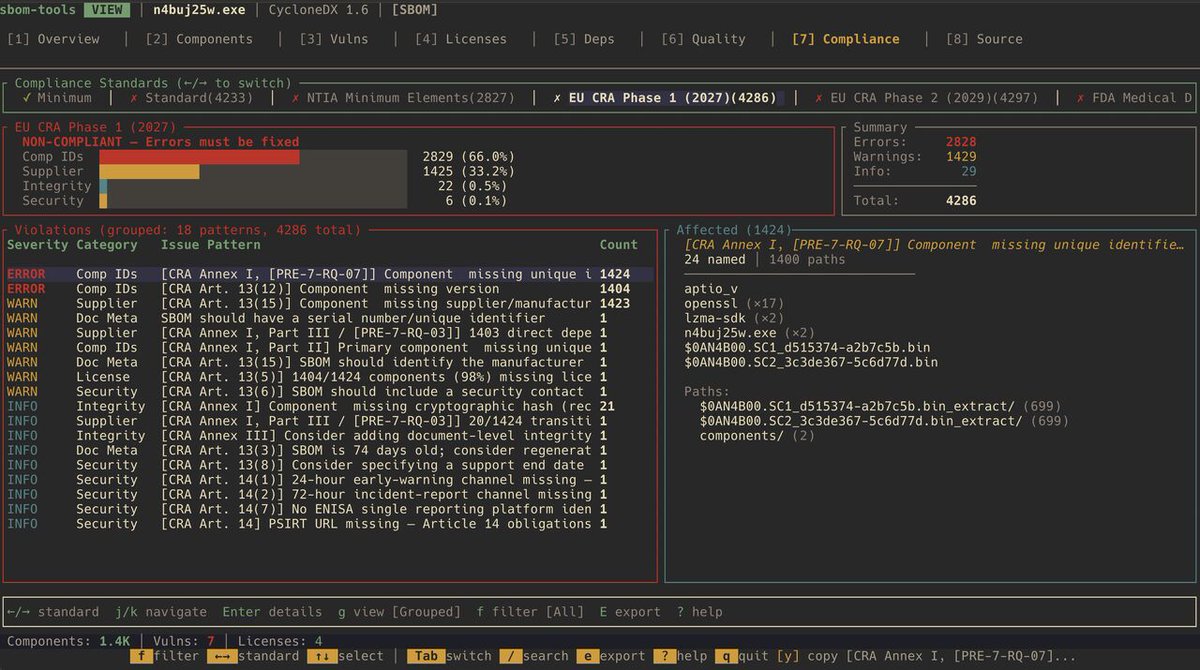Click the Warnings count 1429 in Summary

[961, 157]
